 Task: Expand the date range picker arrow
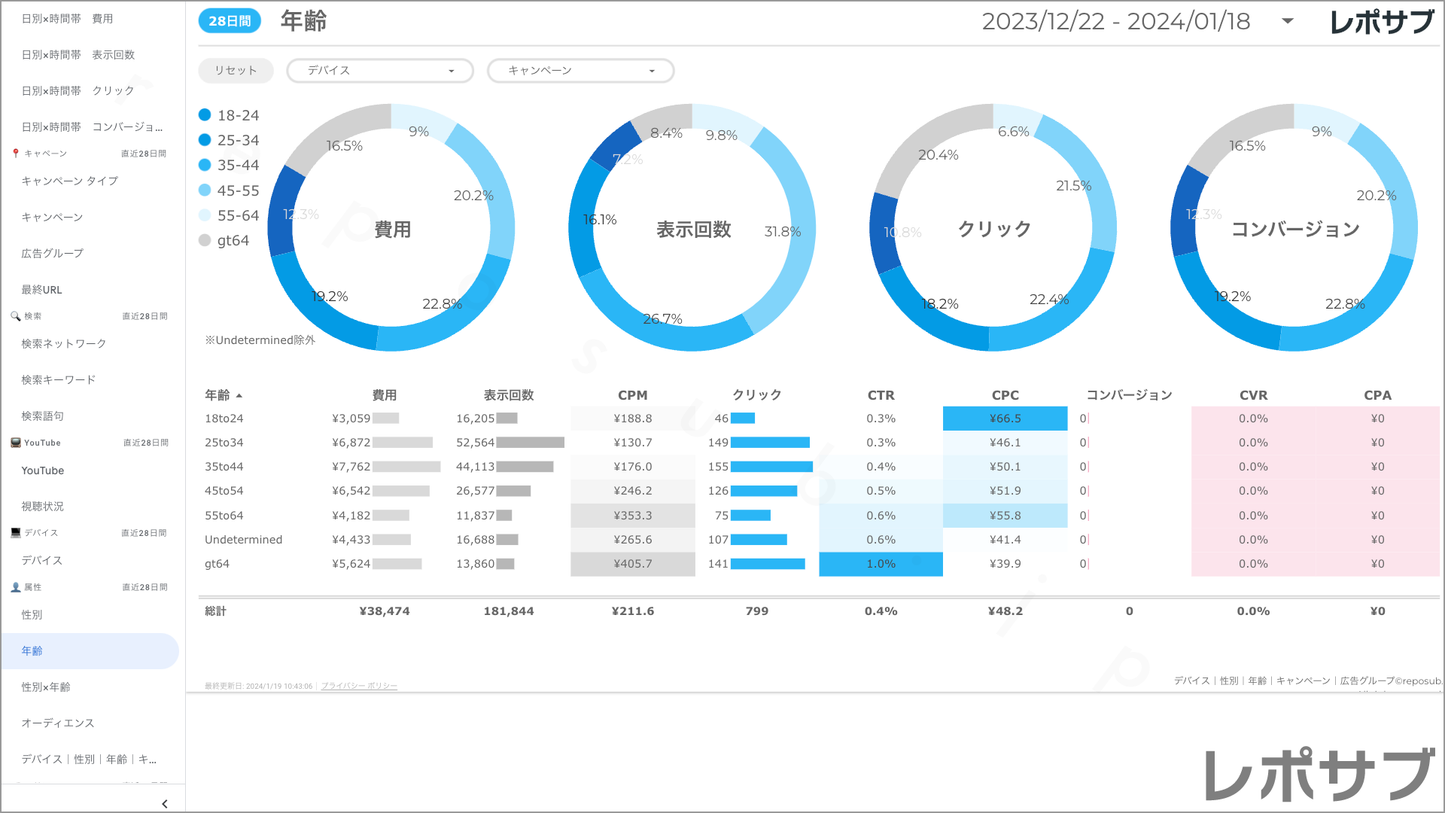pyautogui.click(x=1287, y=21)
